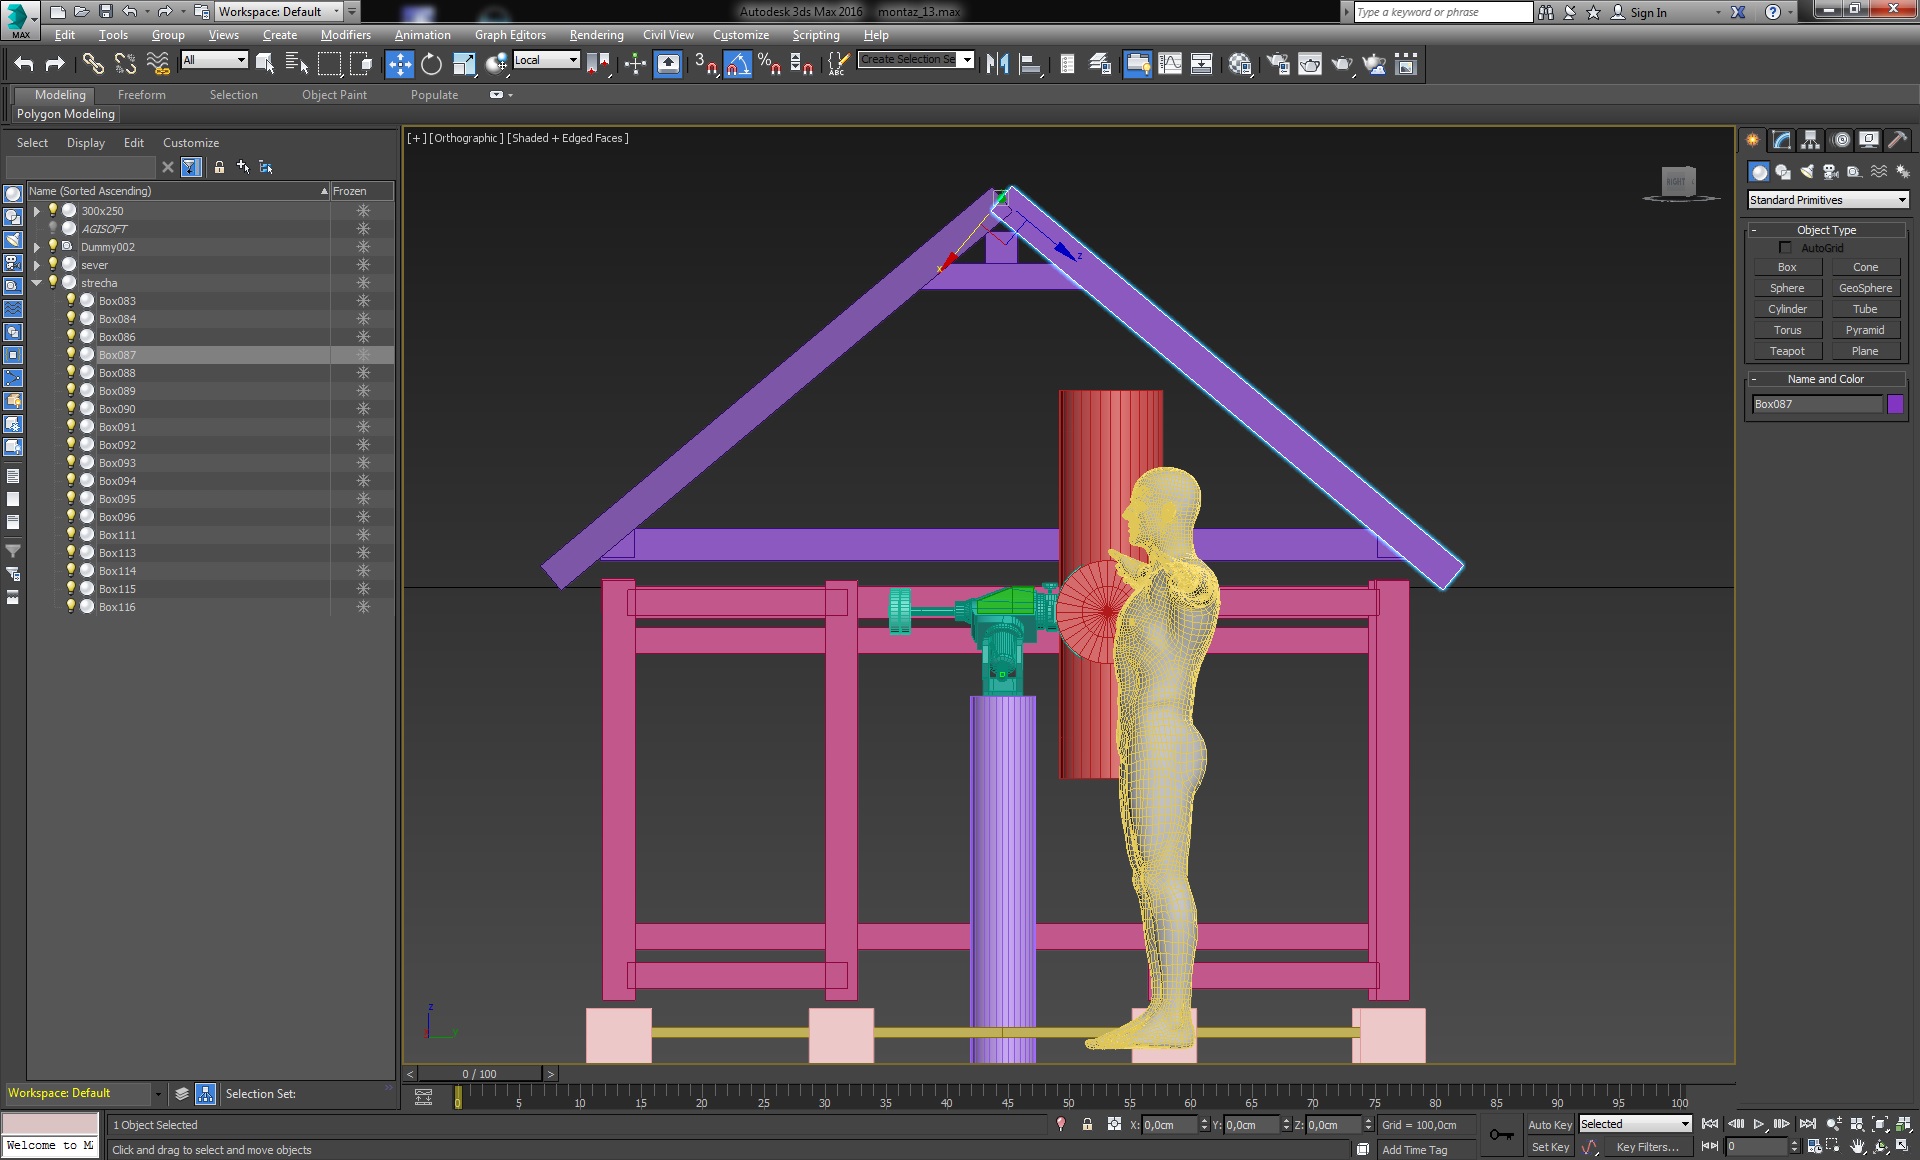Image resolution: width=1920 pixels, height=1160 pixels.
Task: Click the Set Key button
Action: pos(1550,1147)
